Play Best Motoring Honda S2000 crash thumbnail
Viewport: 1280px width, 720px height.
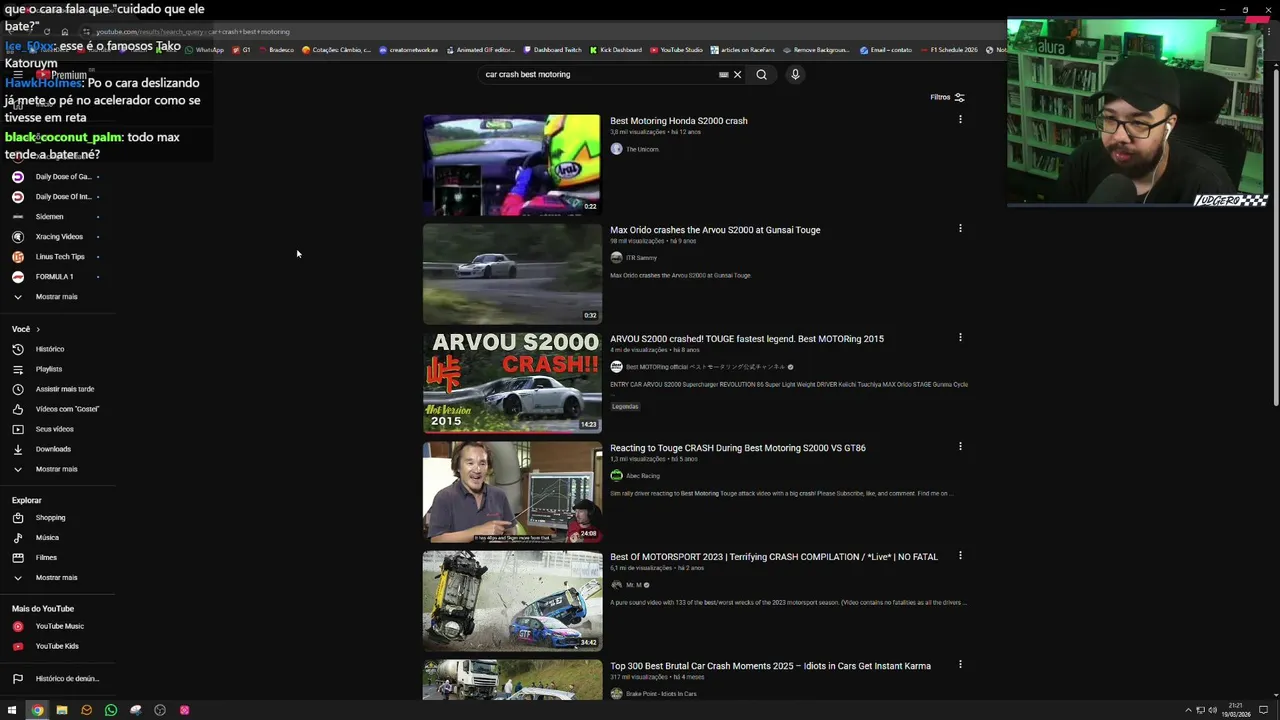[512, 164]
